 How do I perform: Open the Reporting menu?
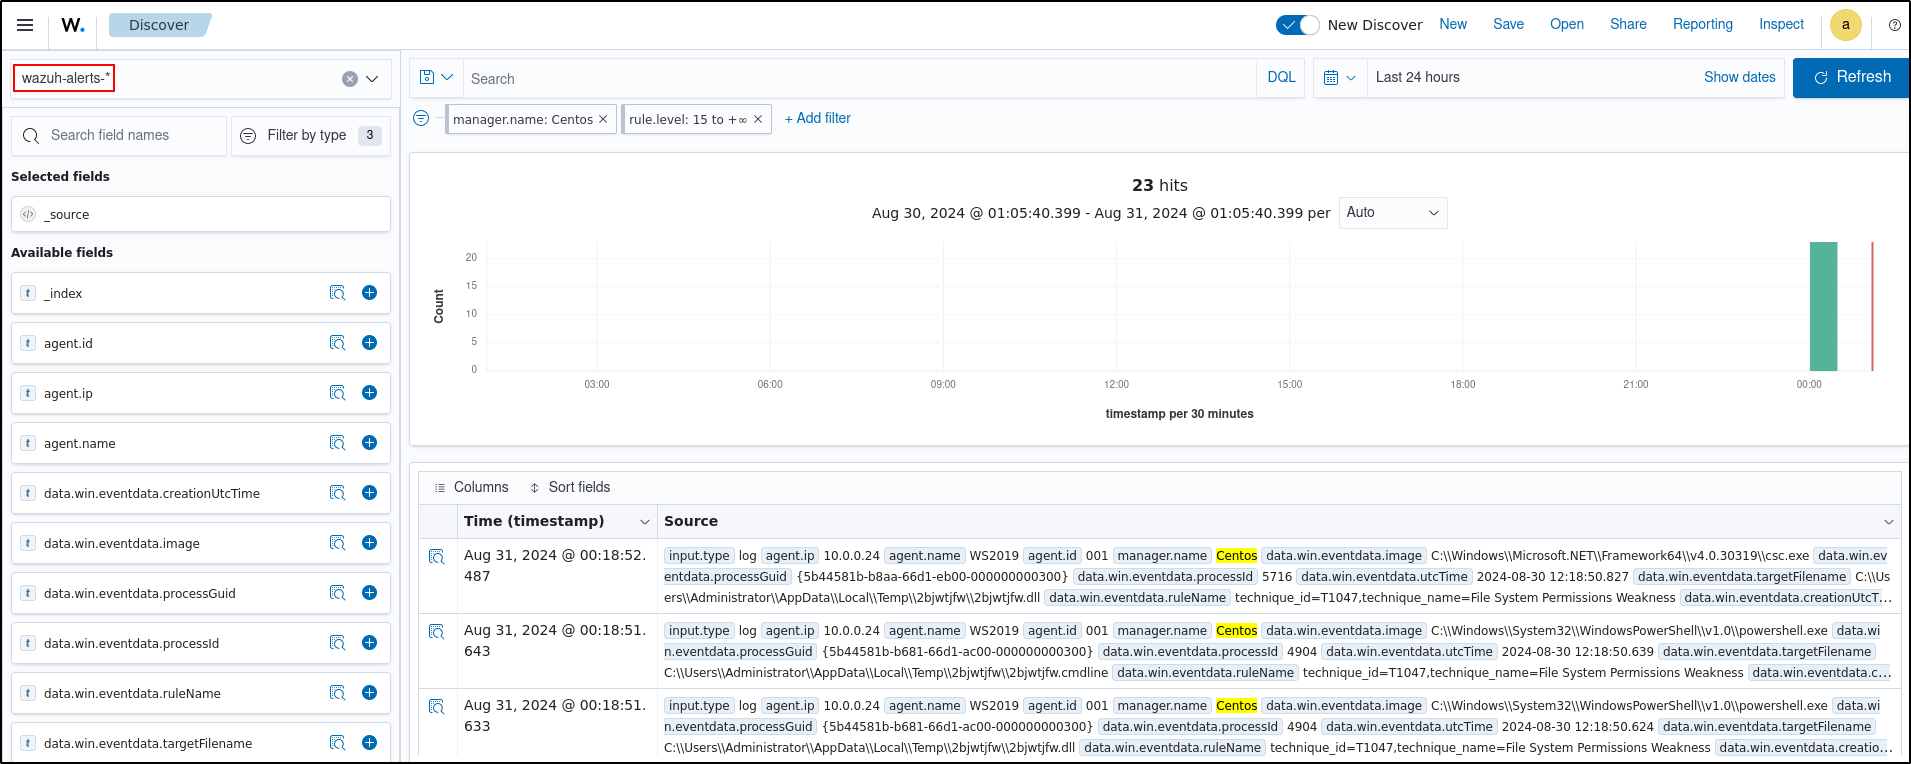coord(1702,25)
